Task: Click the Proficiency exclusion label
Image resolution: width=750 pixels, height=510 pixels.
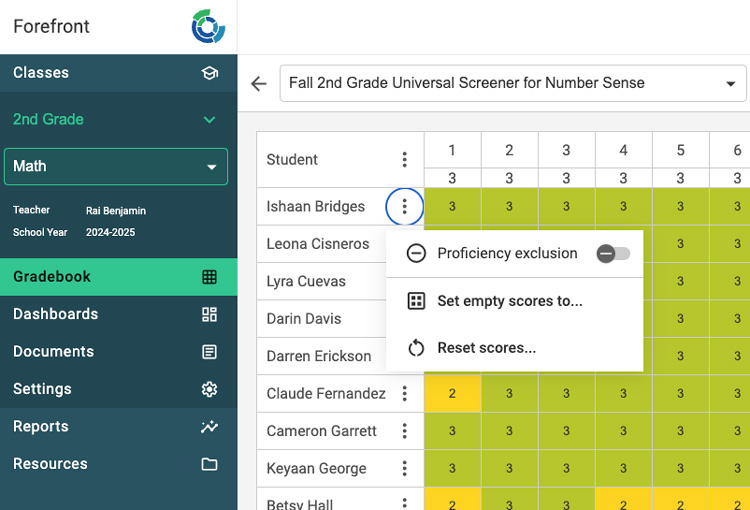Action: point(507,253)
